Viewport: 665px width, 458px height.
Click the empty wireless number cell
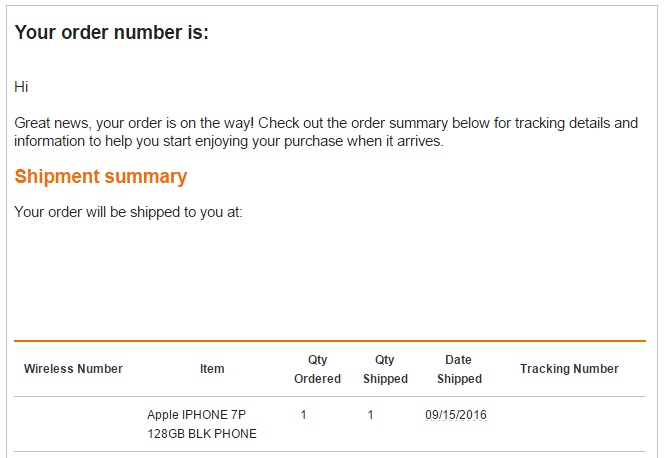(76, 424)
